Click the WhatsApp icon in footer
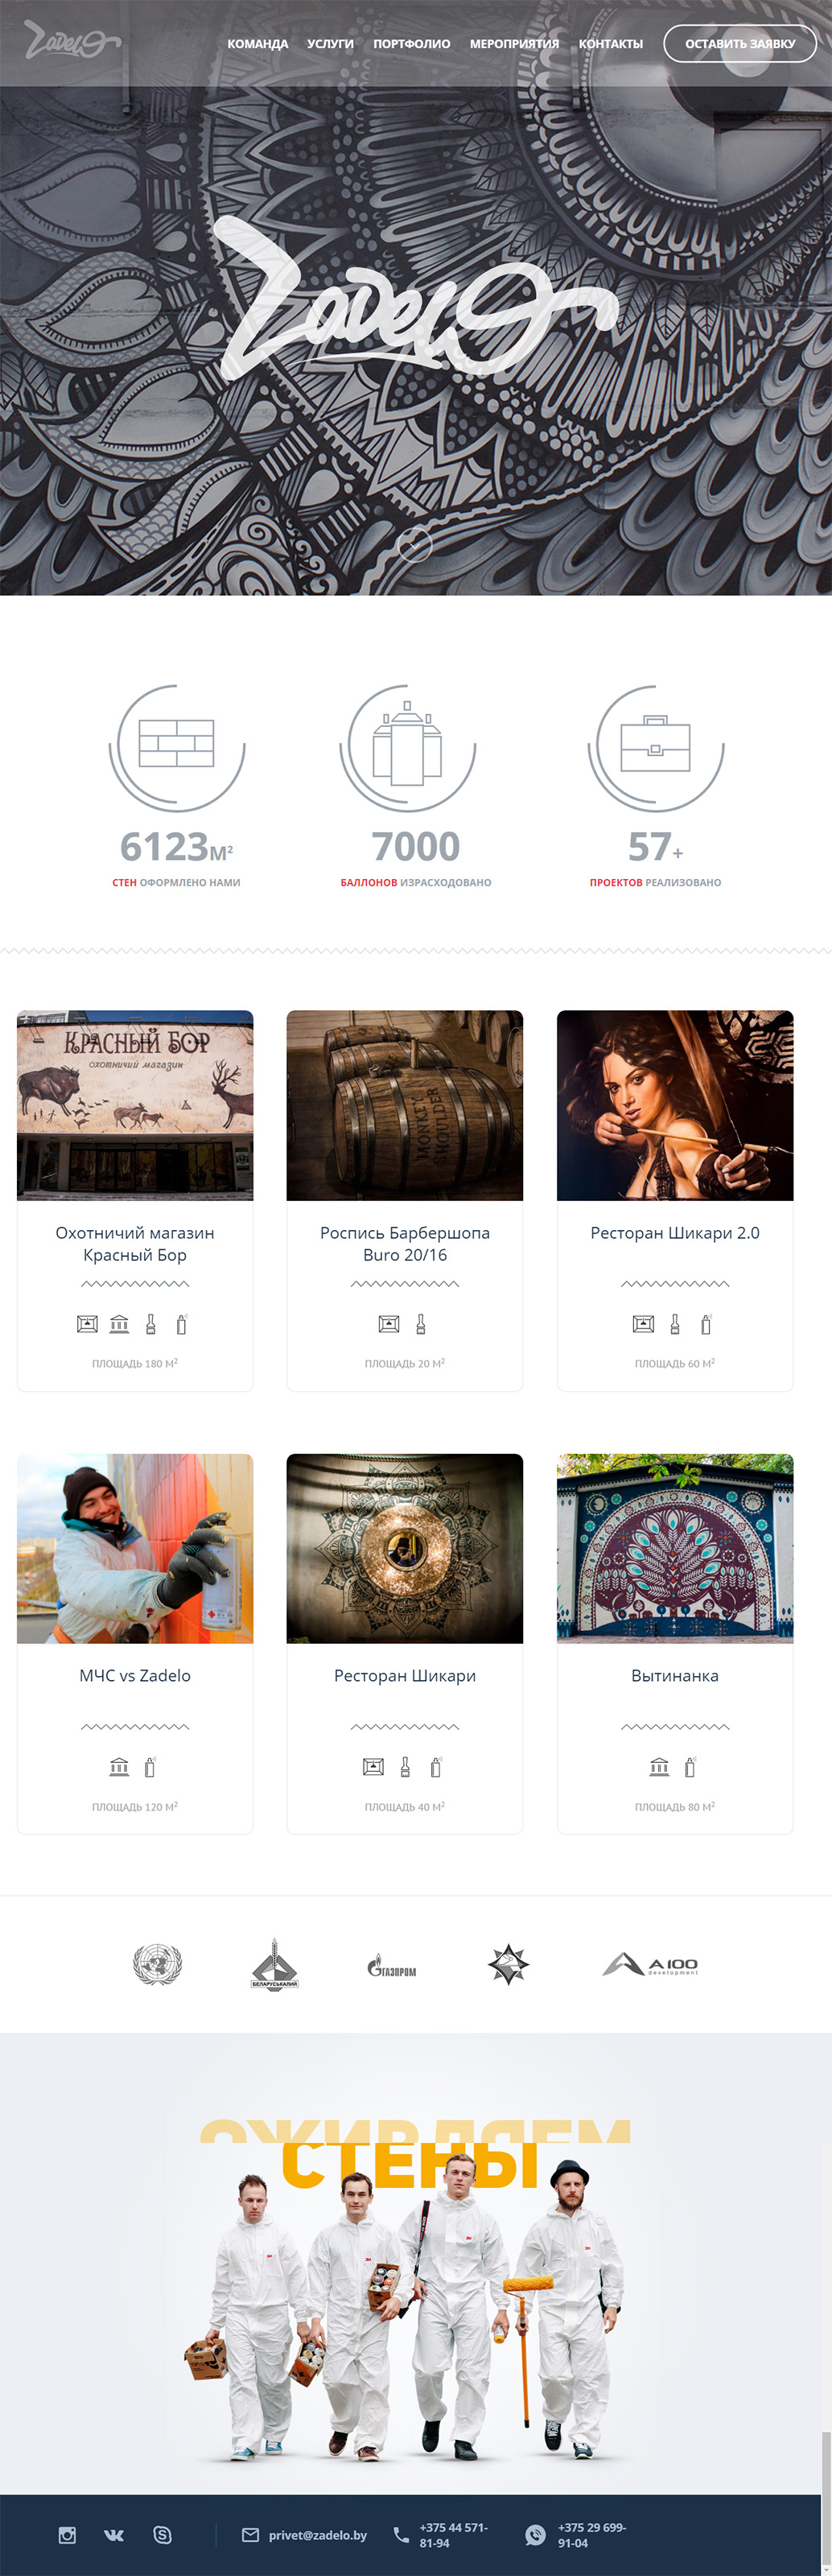 tap(536, 2535)
